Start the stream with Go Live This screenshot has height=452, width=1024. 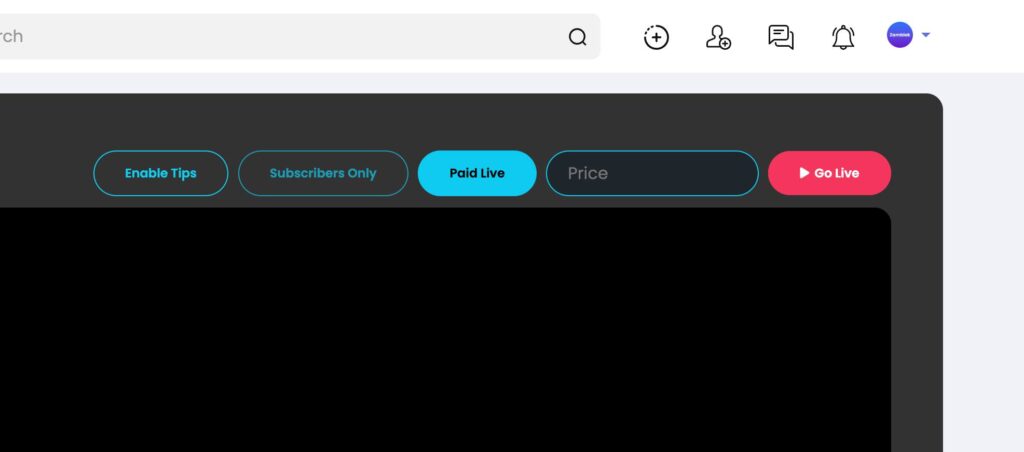pos(829,173)
